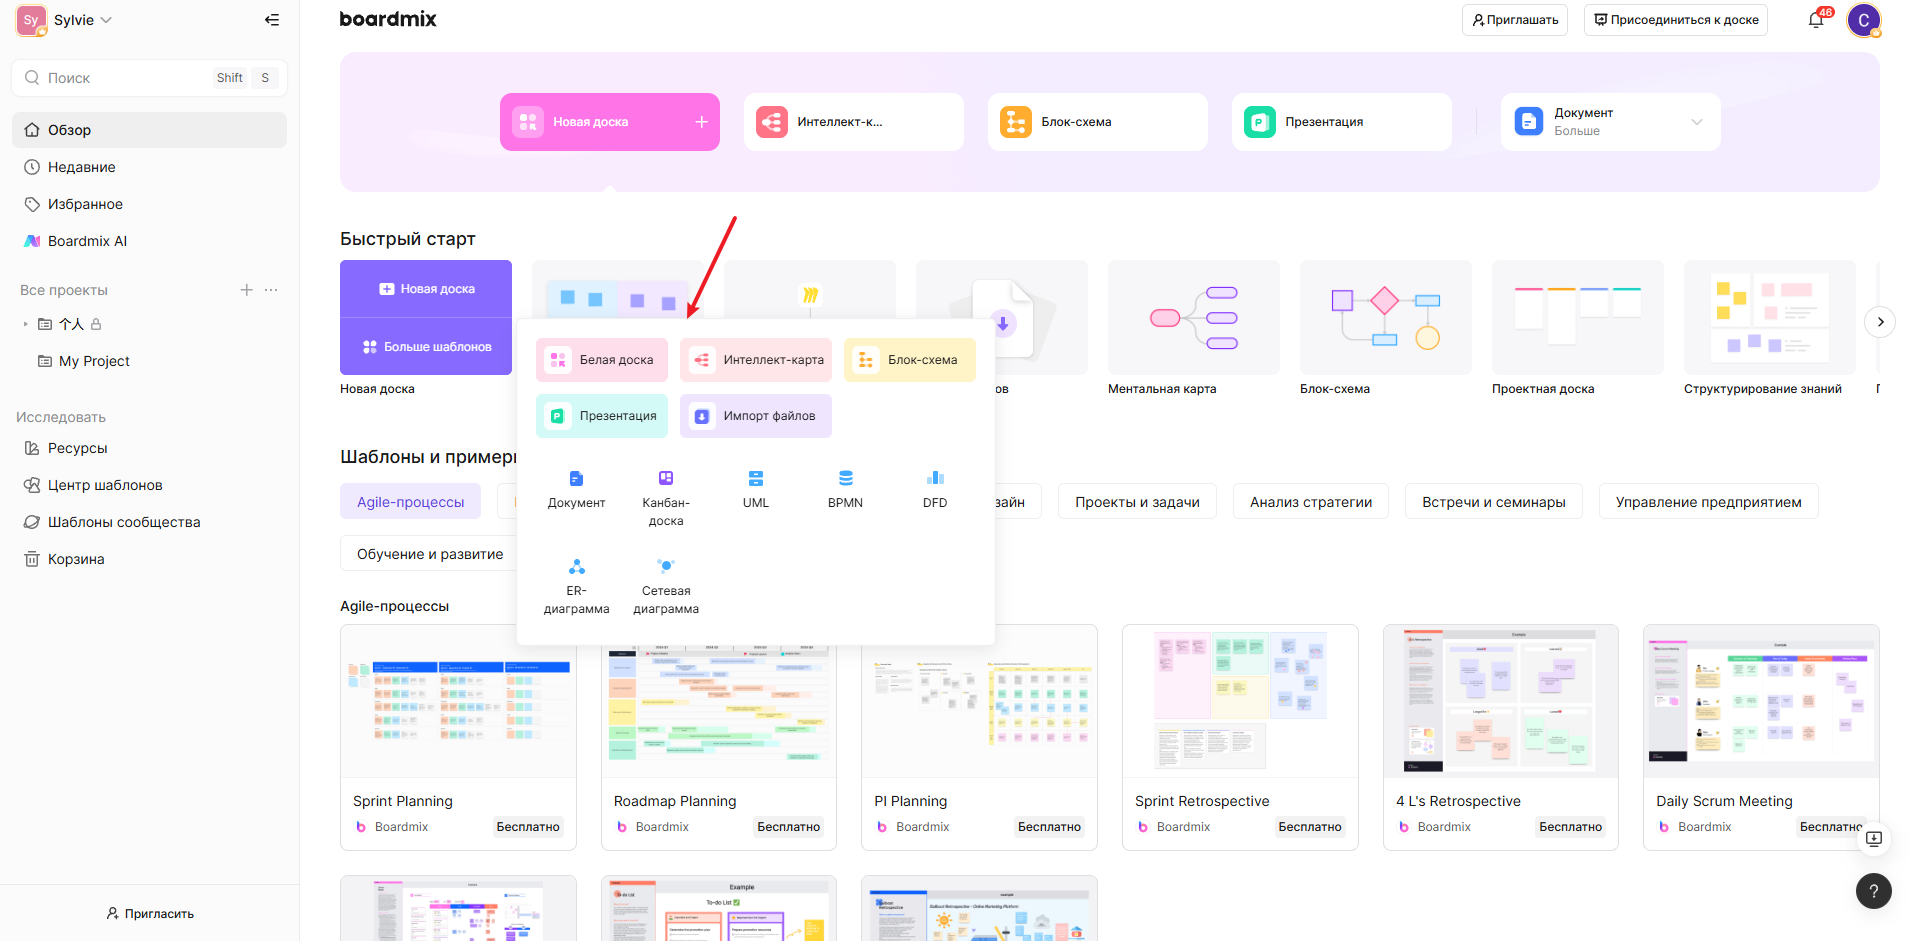Open the Sylvie account dropdown
The image size is (1920, 941).
[65, 20]
